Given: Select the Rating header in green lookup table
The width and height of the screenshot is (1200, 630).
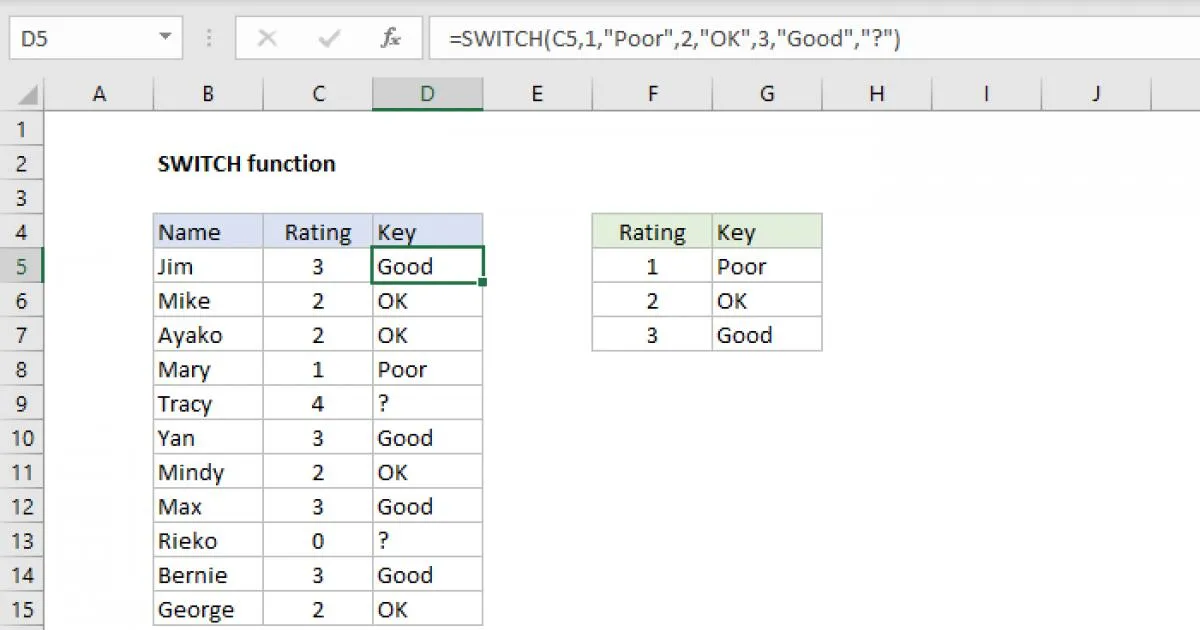Looking at the screenshot, I should point(652,233).
